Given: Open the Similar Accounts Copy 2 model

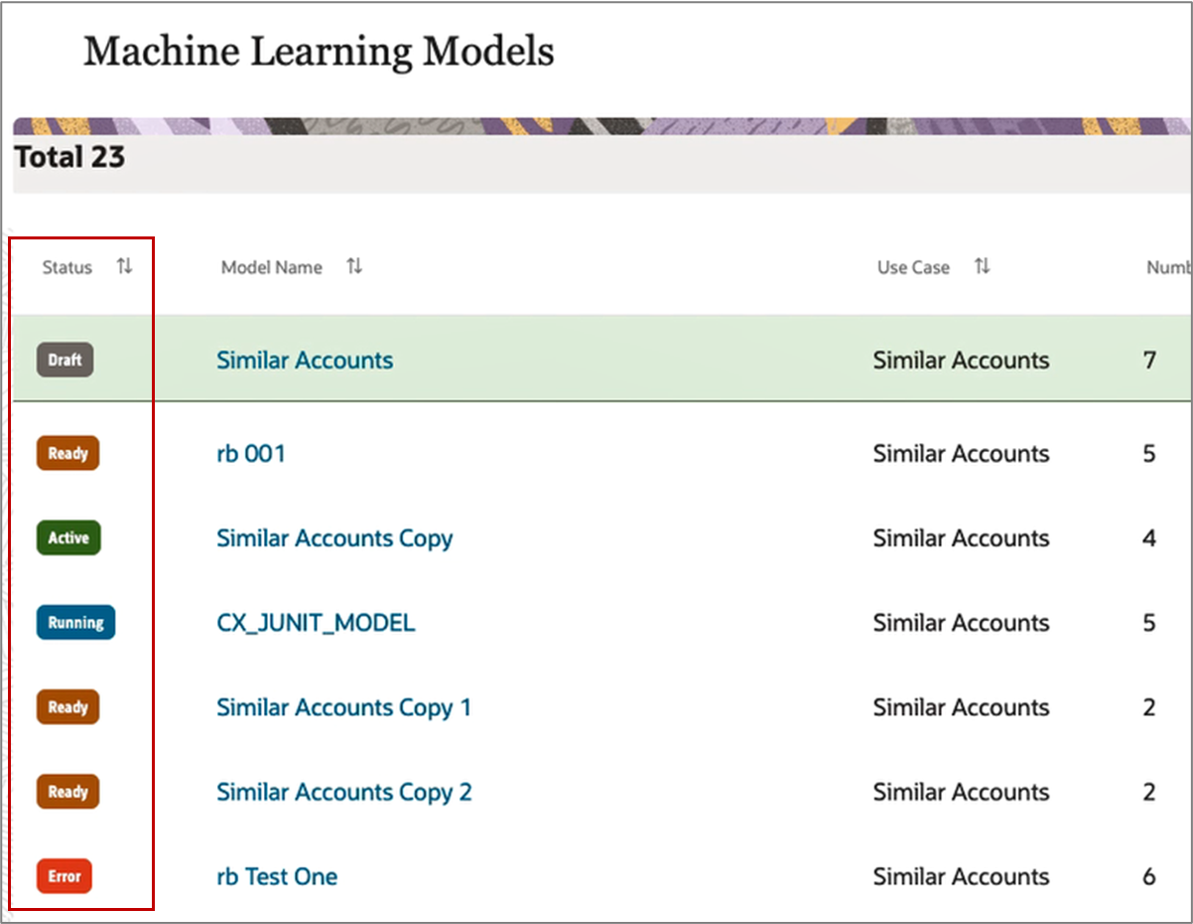Looking at the screenshot, I should coord(344,792).
